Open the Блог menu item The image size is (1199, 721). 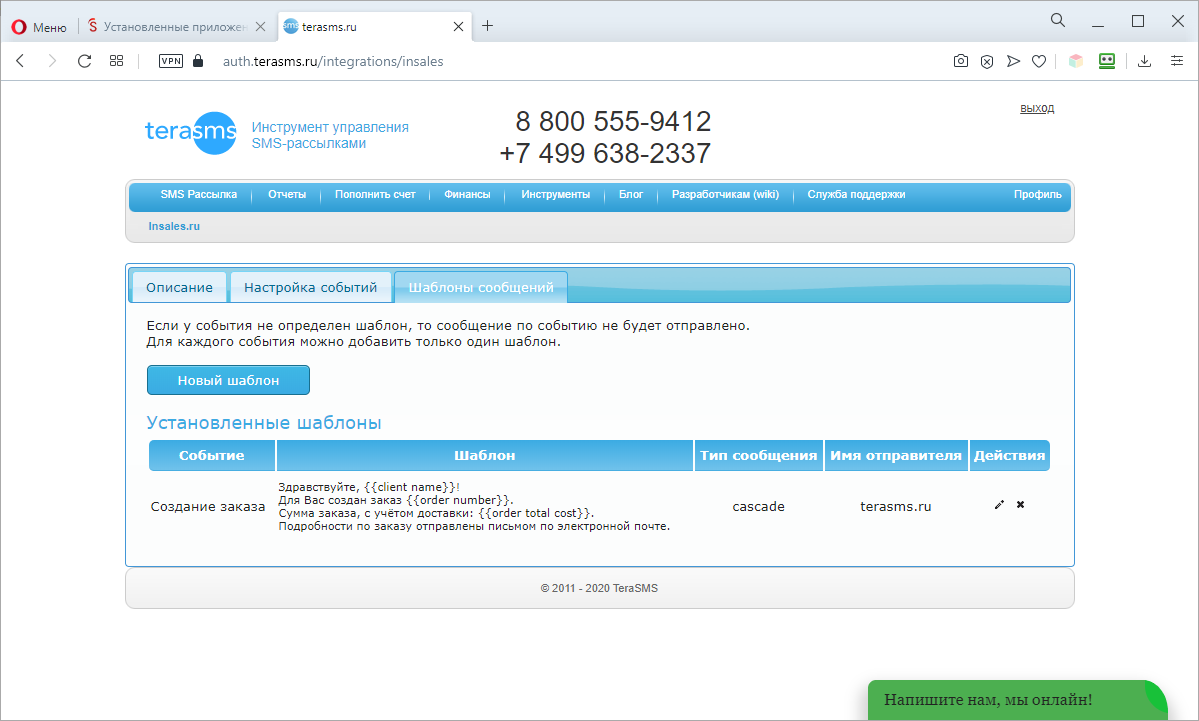631,194
